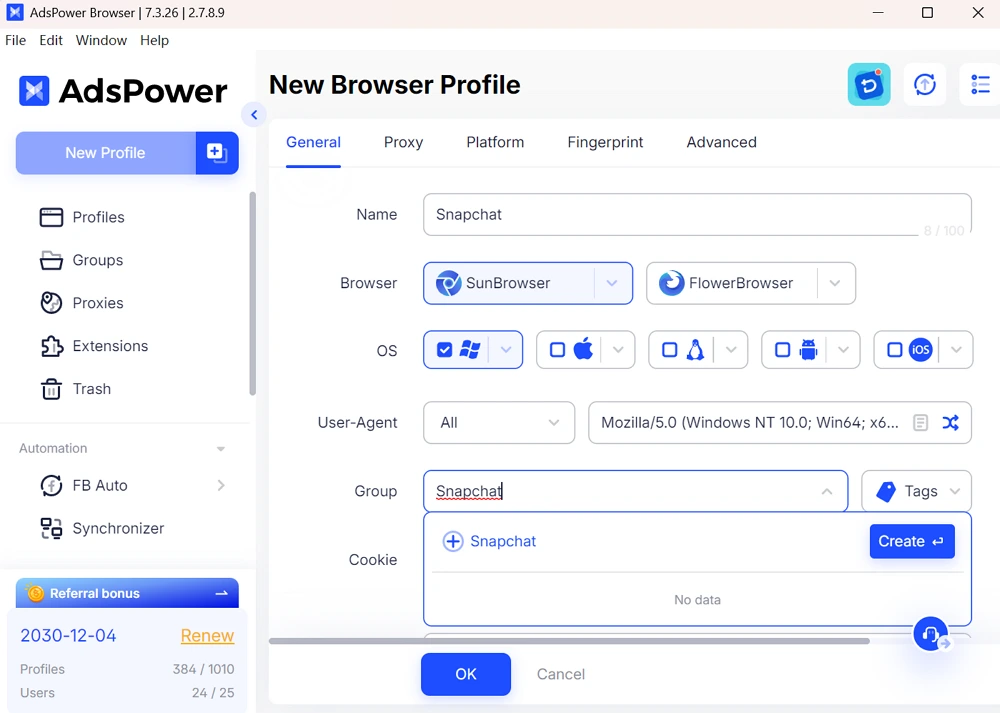This screenshot has width=1000, height=713.
Task: Confirm with the OK button
Action: 466,674
